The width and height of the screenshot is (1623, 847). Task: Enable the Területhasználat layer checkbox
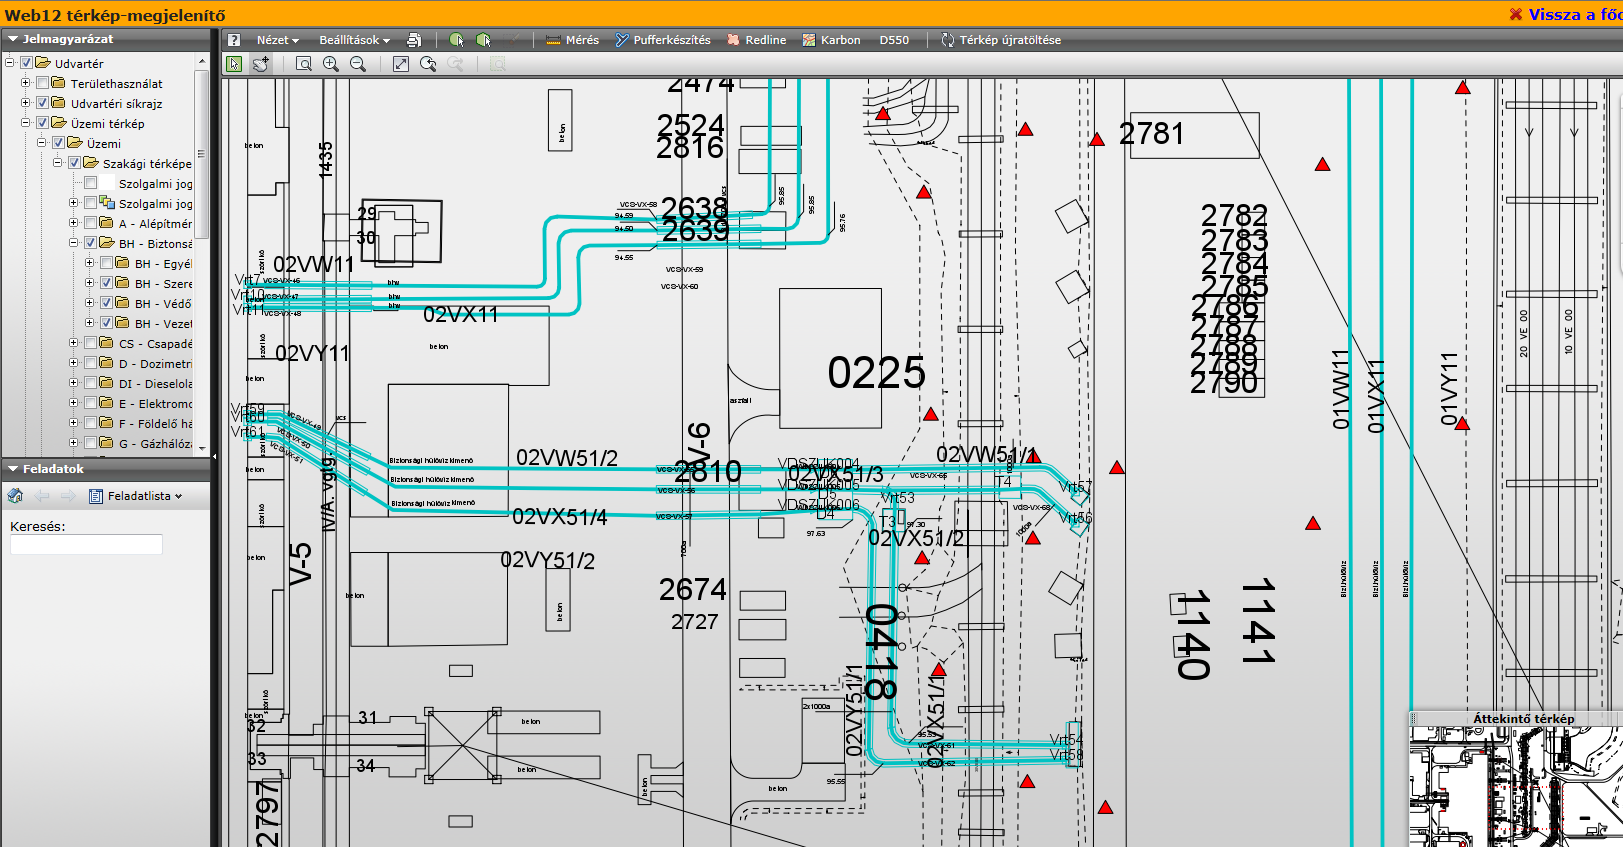(43, 83)
